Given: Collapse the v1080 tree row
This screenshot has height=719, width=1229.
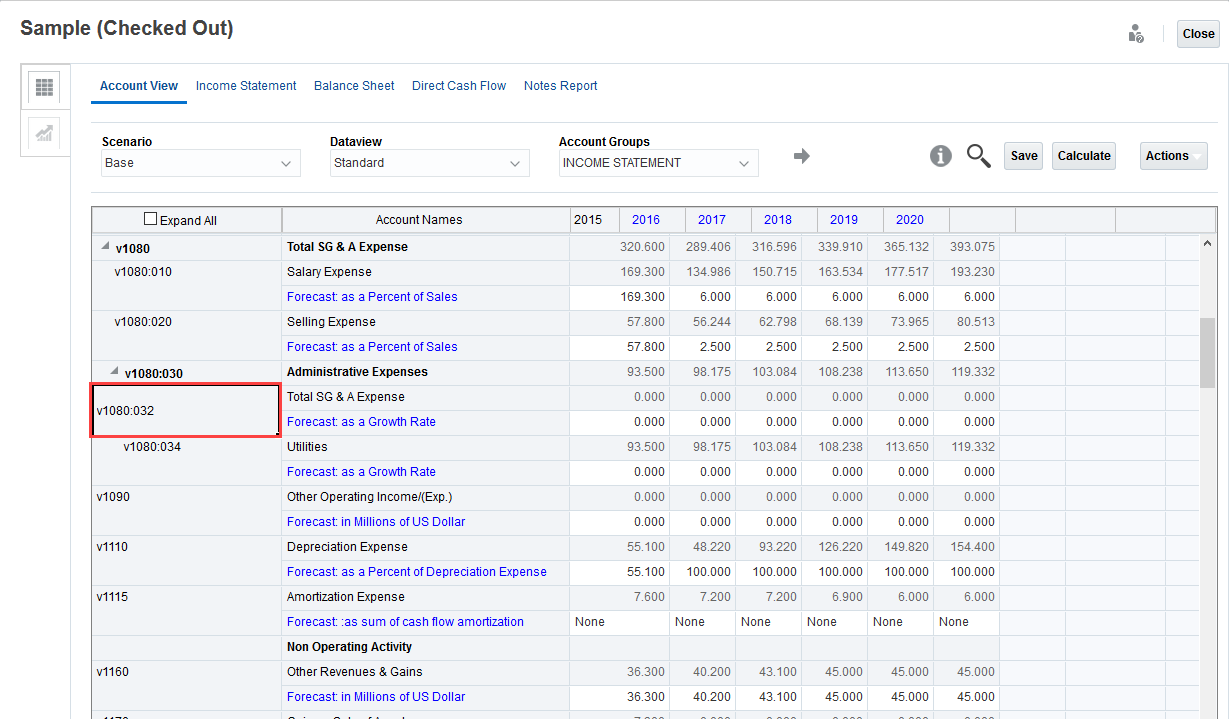Looking at the screenshot, I should tap(105, 247).
